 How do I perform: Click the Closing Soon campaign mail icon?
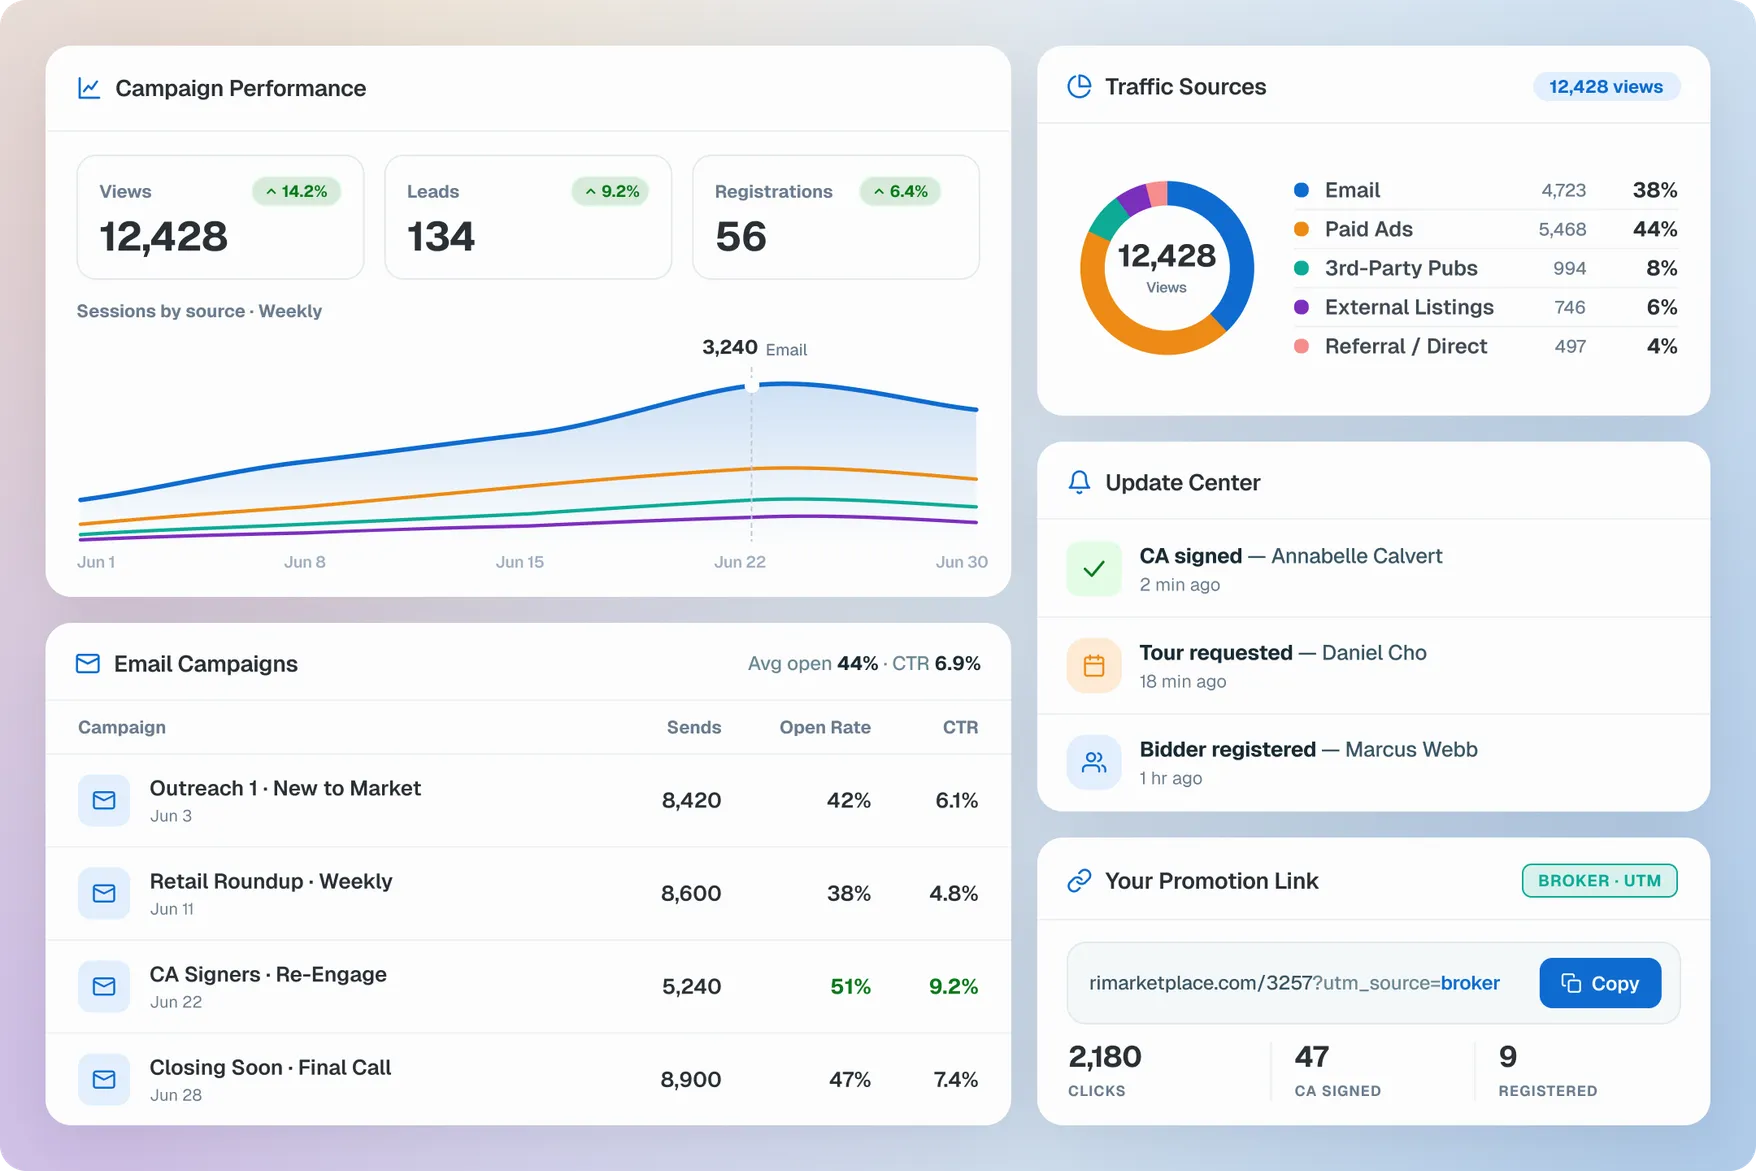click(x=104, y=1079)
